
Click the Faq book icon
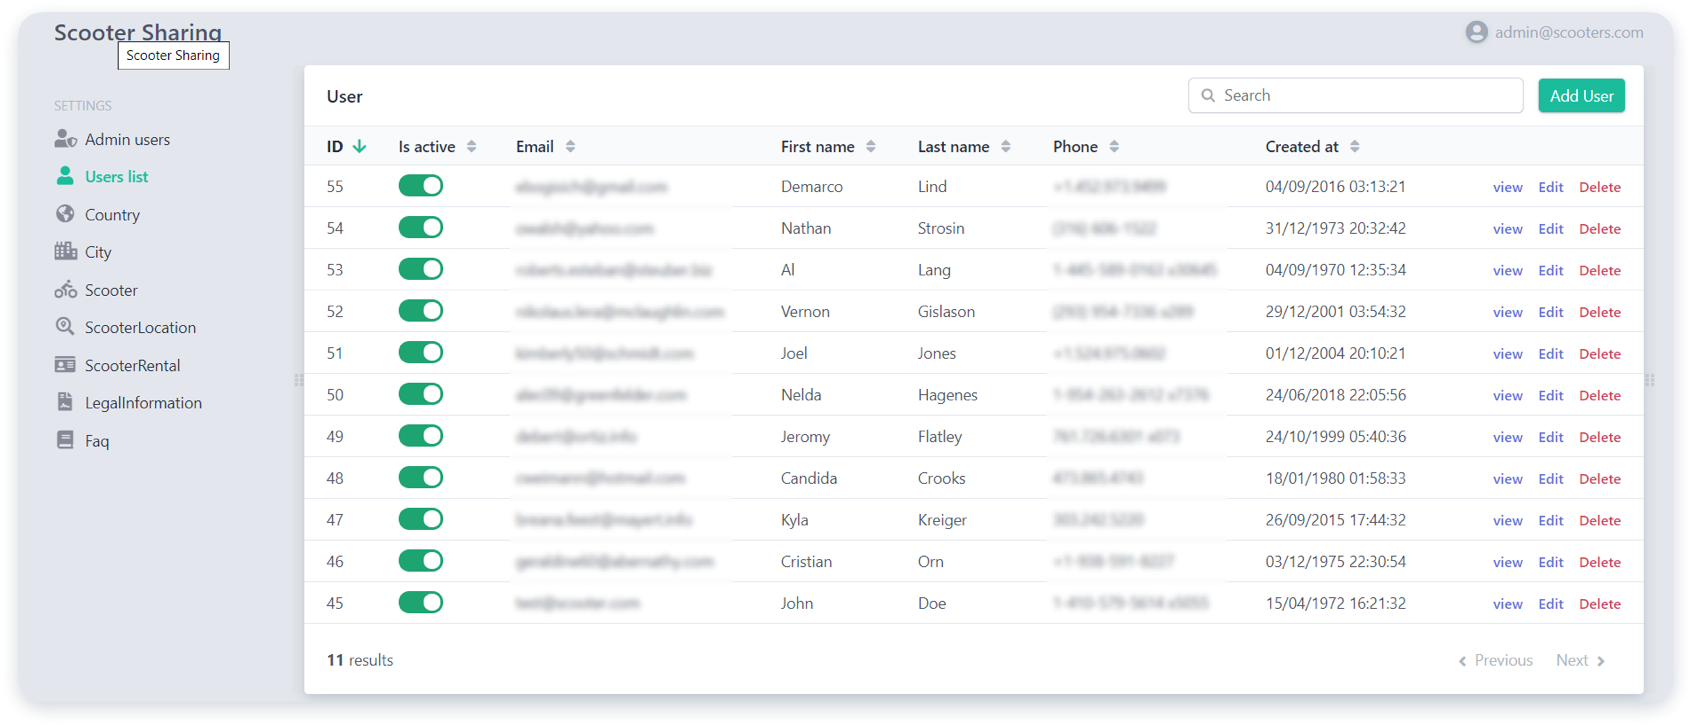pos(65,440)
